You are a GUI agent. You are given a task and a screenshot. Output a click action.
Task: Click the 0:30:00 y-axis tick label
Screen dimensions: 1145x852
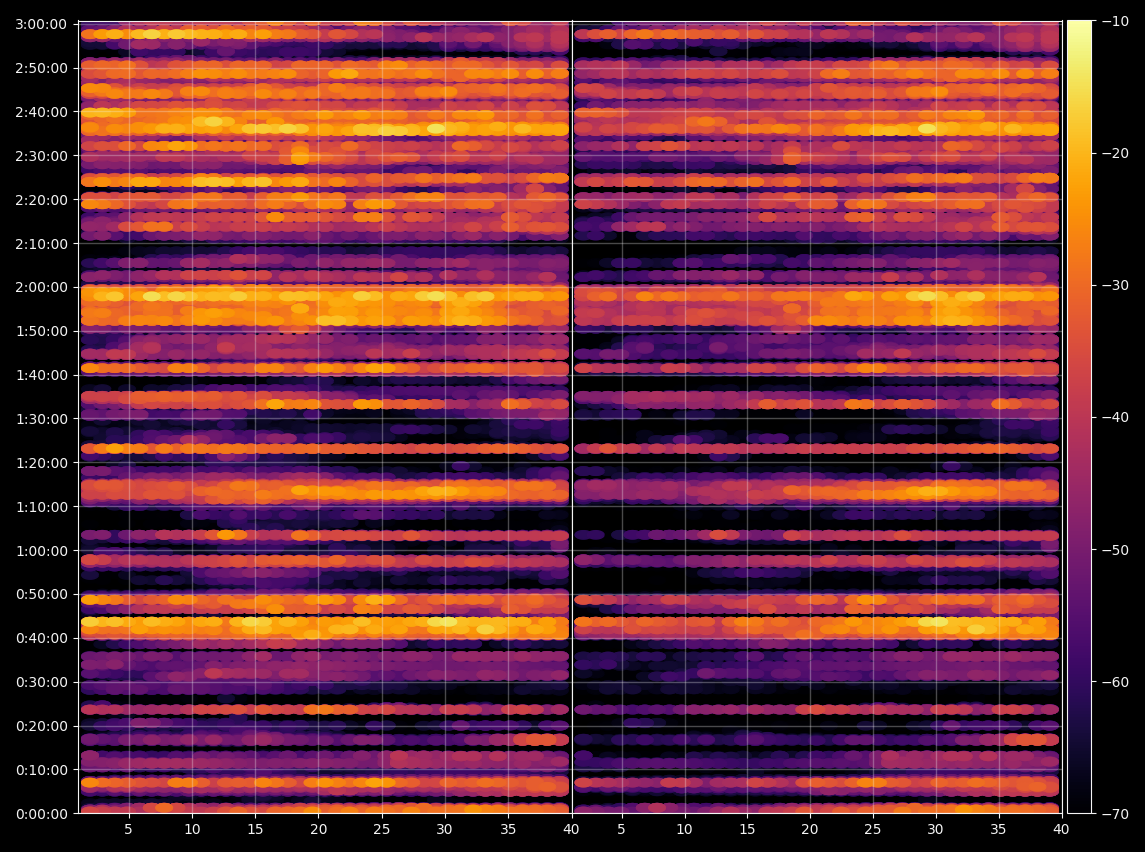(x=41, y=682)
